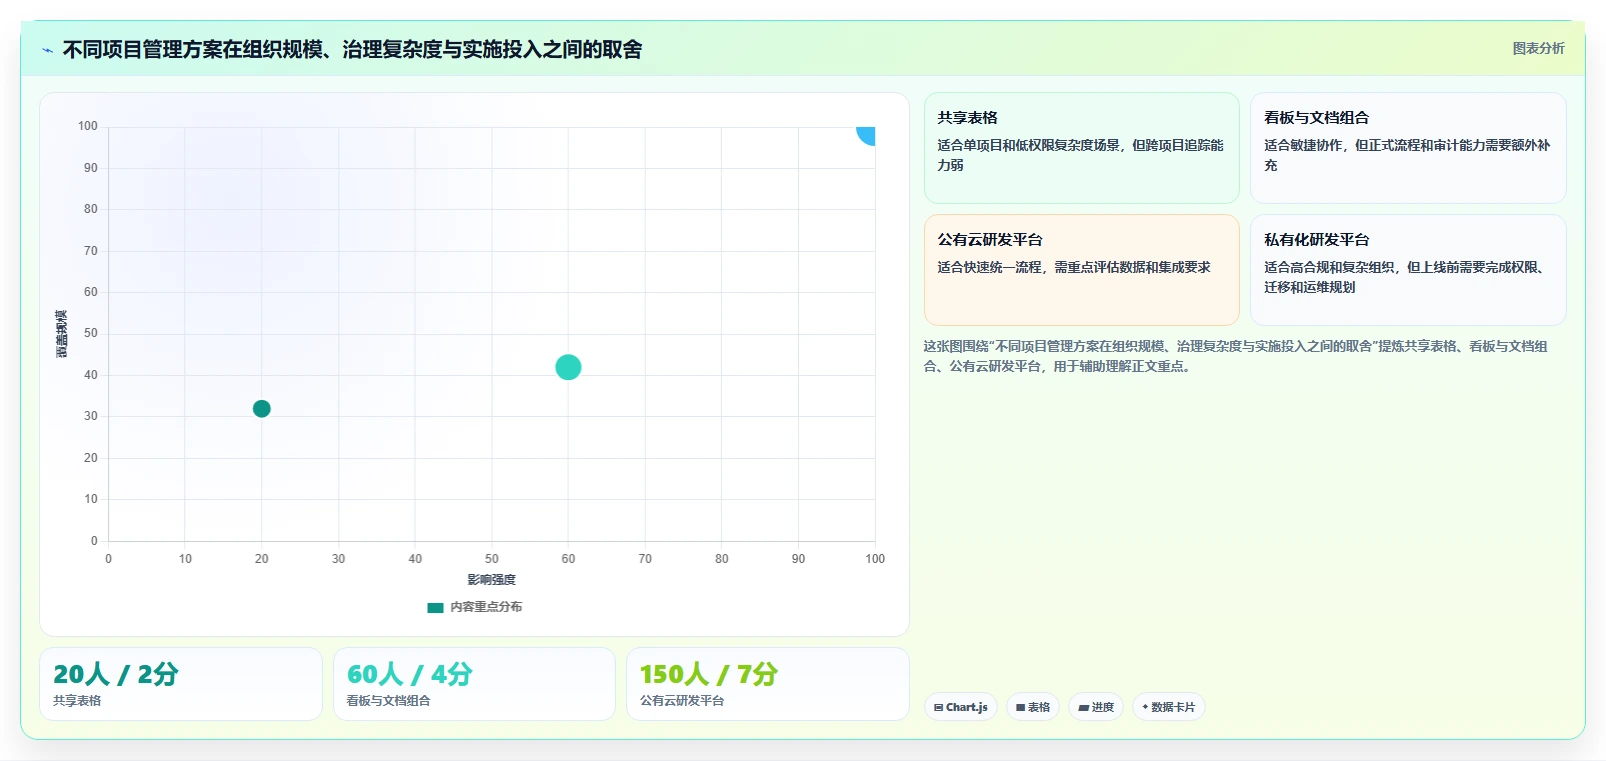Select the turquoise bubble at x=60
The image size is (1606, 761).
[x=568, y=367]
